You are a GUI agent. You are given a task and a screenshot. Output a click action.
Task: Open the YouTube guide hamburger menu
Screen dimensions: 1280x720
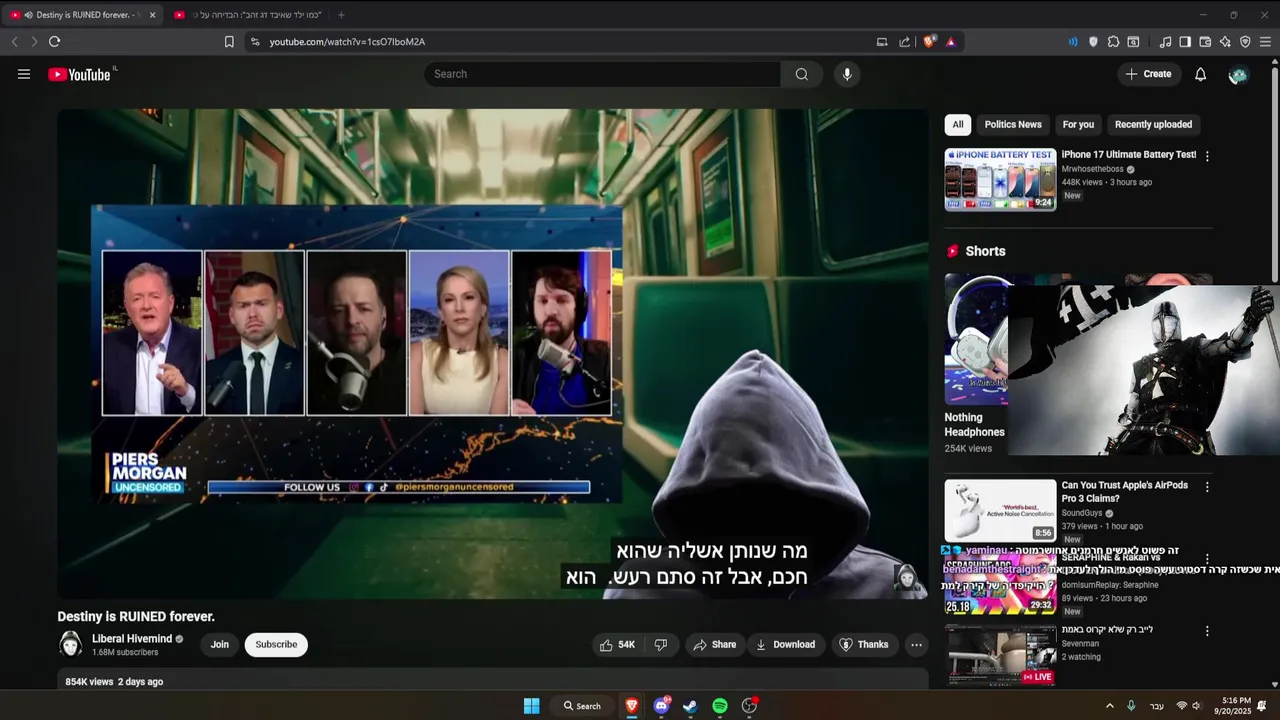click(x=24, y=74)
